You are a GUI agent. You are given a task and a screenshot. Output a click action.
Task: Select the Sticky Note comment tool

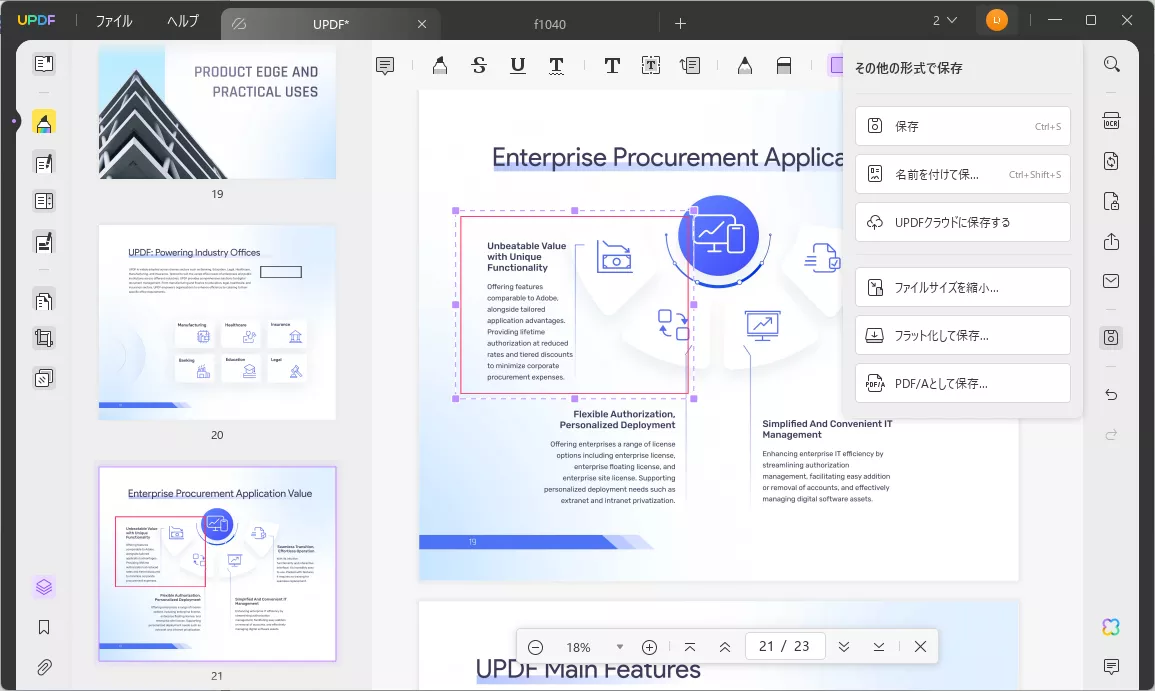coord(385,66)
